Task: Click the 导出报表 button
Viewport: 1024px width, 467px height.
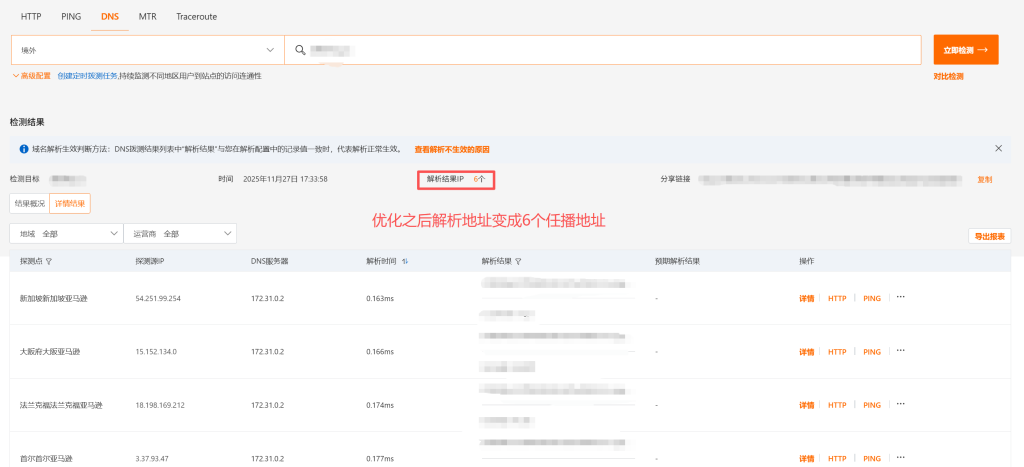Action: (x=989, y=236)
